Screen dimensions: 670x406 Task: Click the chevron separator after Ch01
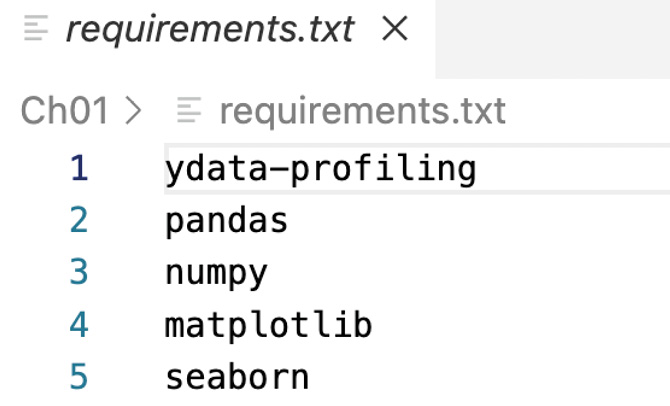133,111
